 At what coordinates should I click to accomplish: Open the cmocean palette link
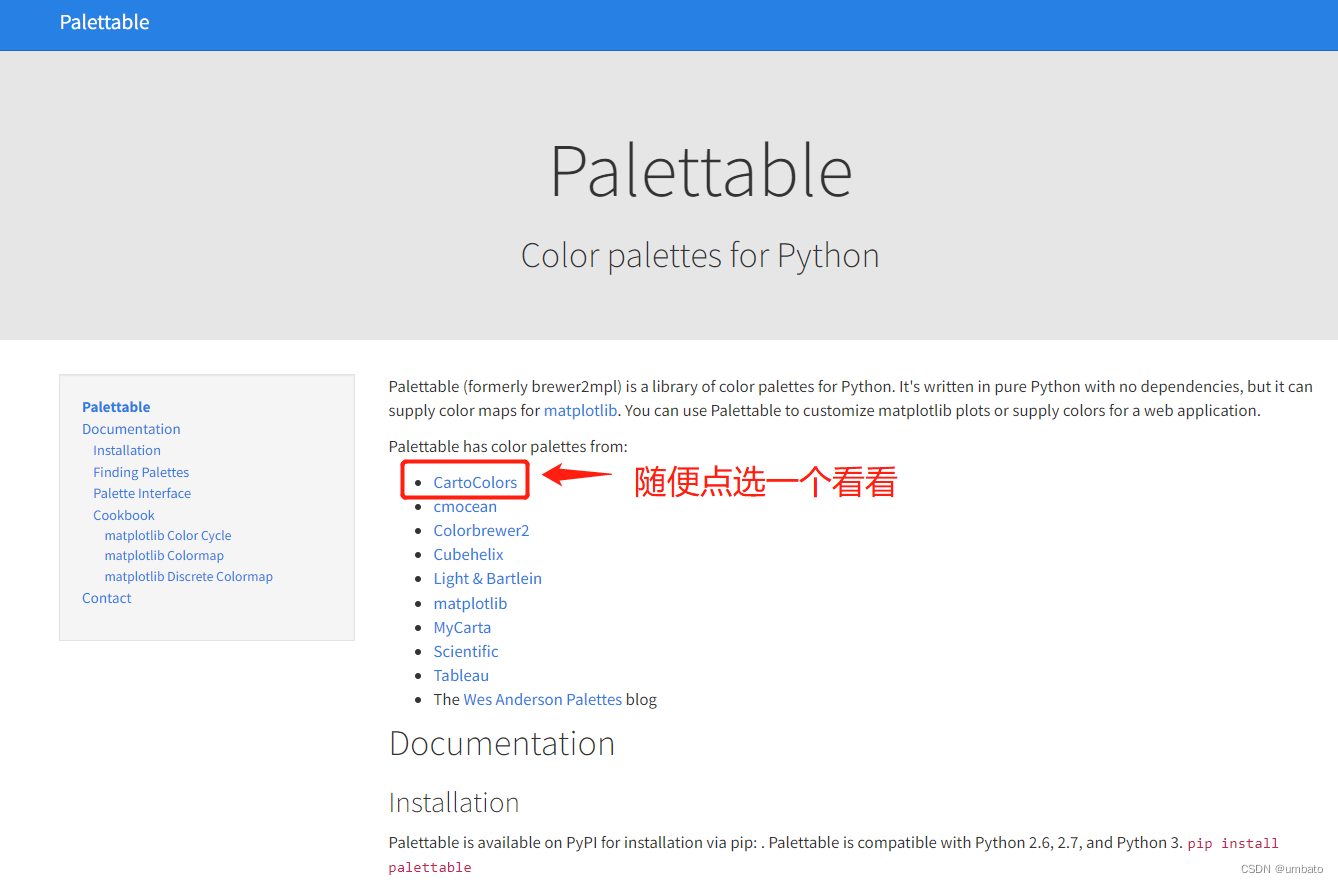[465, 506]
